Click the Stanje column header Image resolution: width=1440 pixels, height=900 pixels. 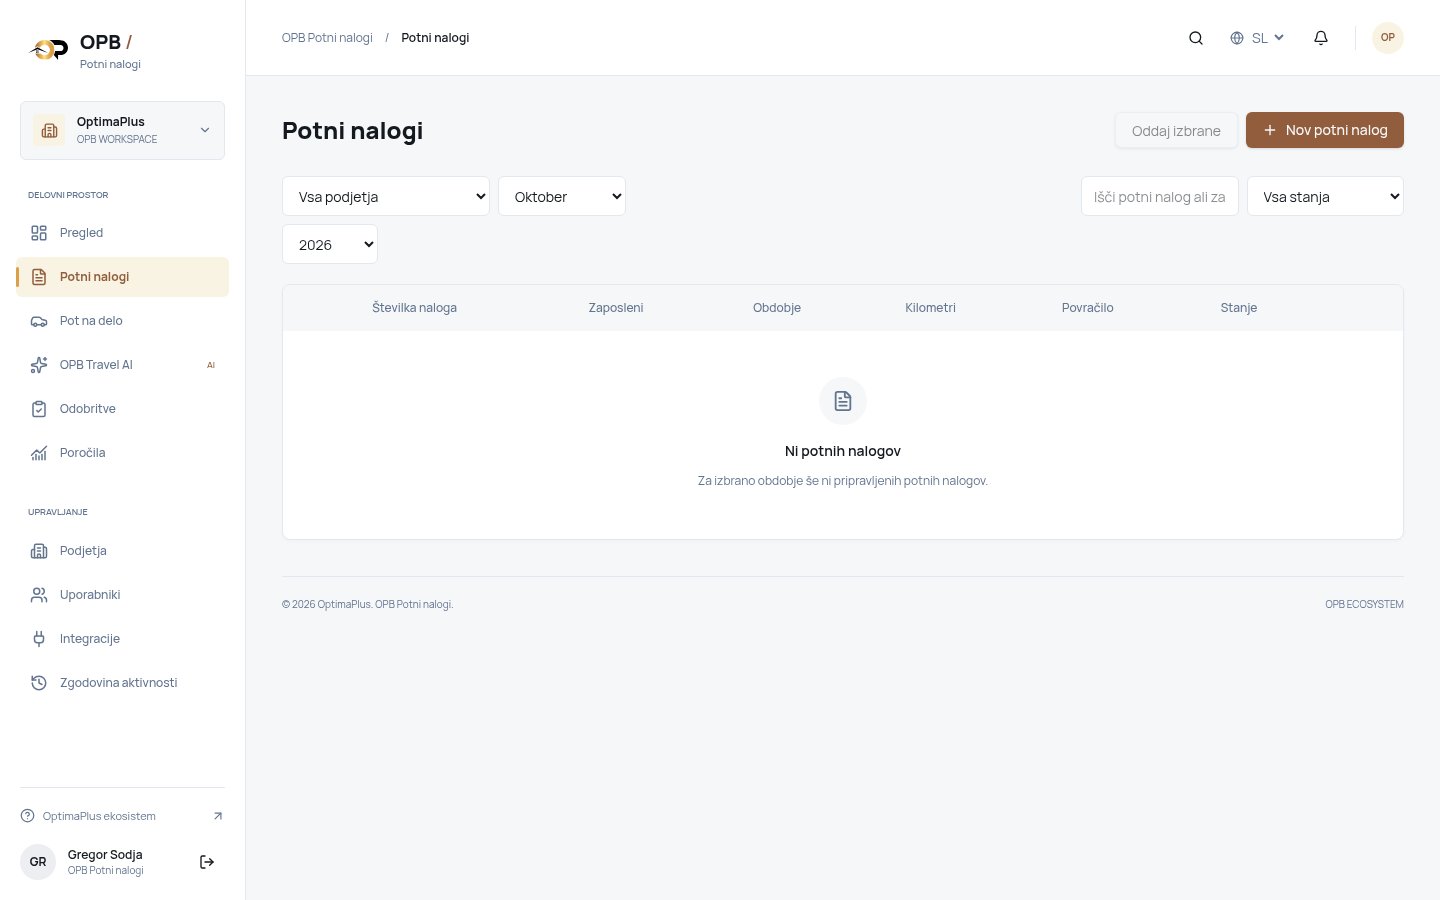(x=1238, y=308)
